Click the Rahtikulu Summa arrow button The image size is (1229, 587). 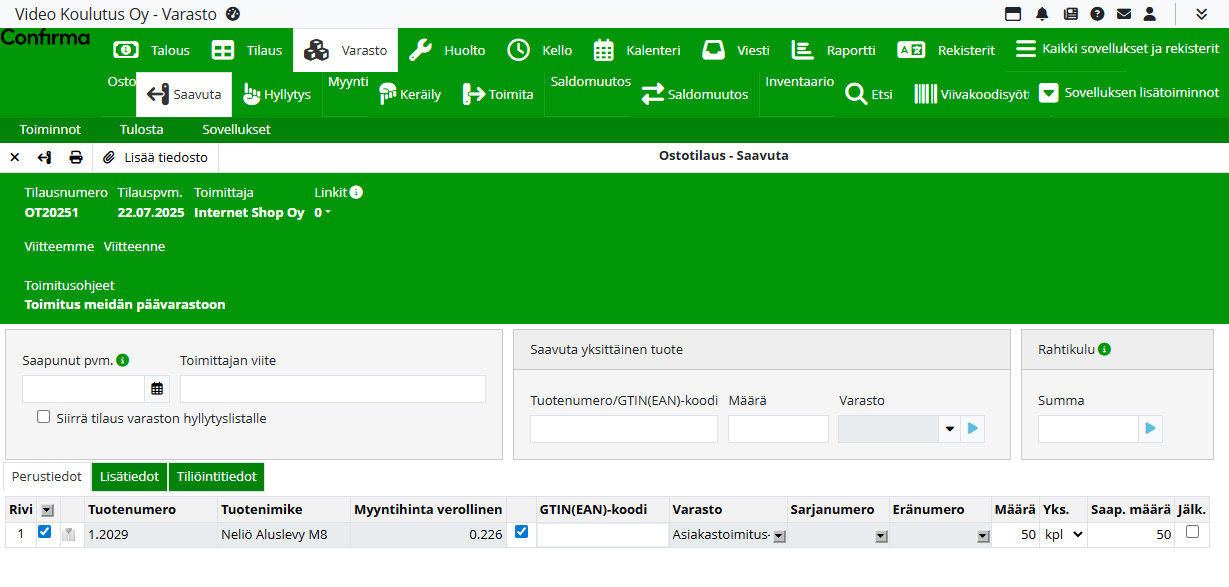(1151, 429)
